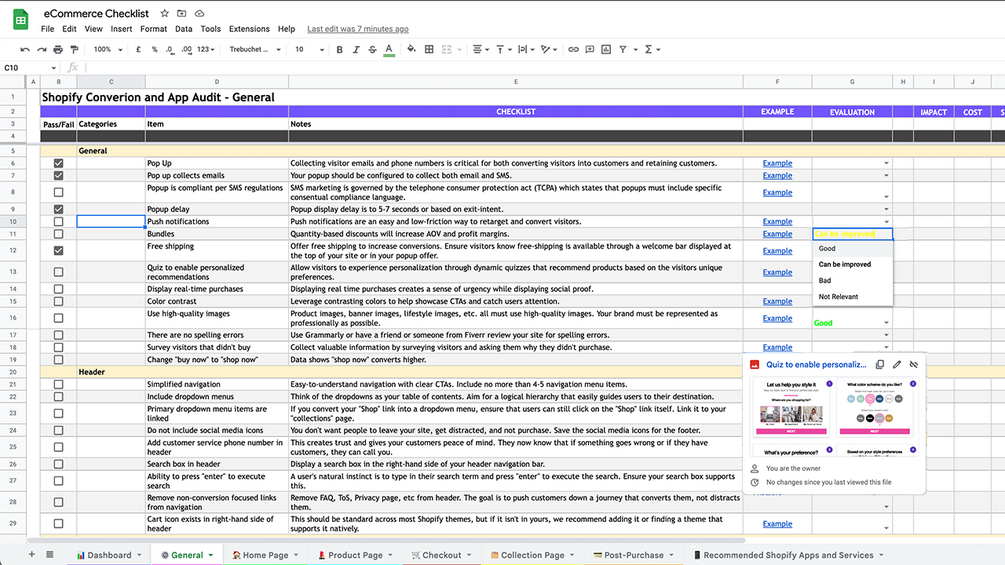Image resolution: width=1005 pixels, height=565 pixels.
Task: Format as currency with pound icon
Action: [x=138, y=49]
